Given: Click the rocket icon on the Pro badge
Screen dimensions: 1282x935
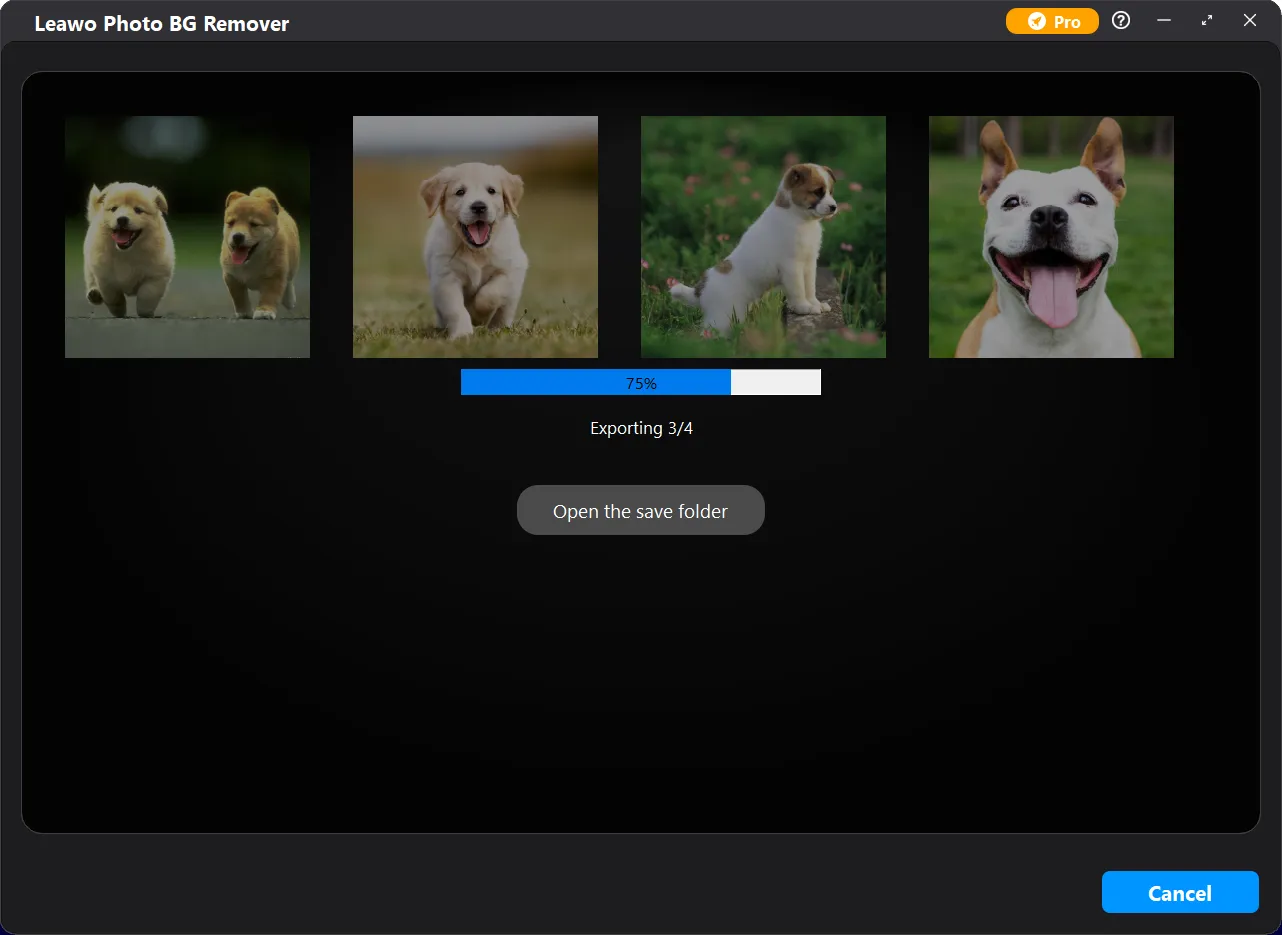Looking at the screenshot, I should click(x=1037, y=22).
